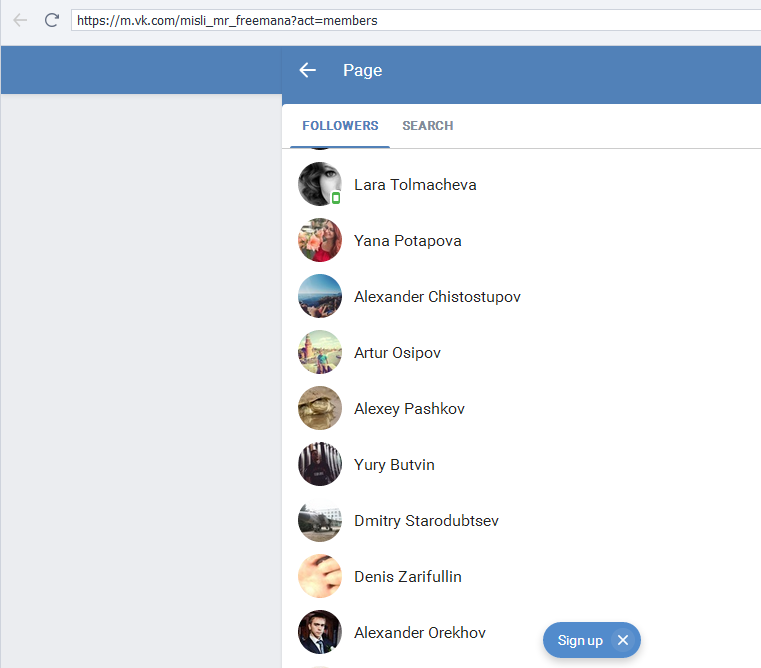Select the name Yury Butvin
The image size is (761, 668).
(394, 465)
